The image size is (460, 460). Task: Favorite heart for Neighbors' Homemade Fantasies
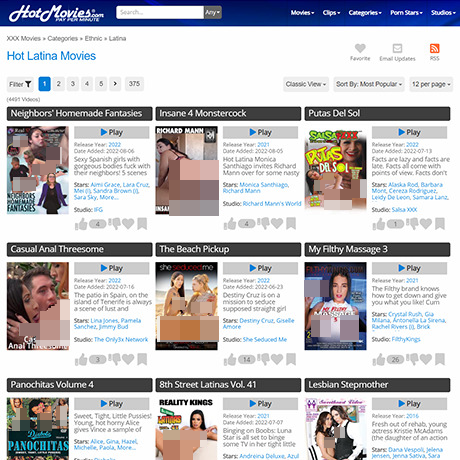coord(128,224)
